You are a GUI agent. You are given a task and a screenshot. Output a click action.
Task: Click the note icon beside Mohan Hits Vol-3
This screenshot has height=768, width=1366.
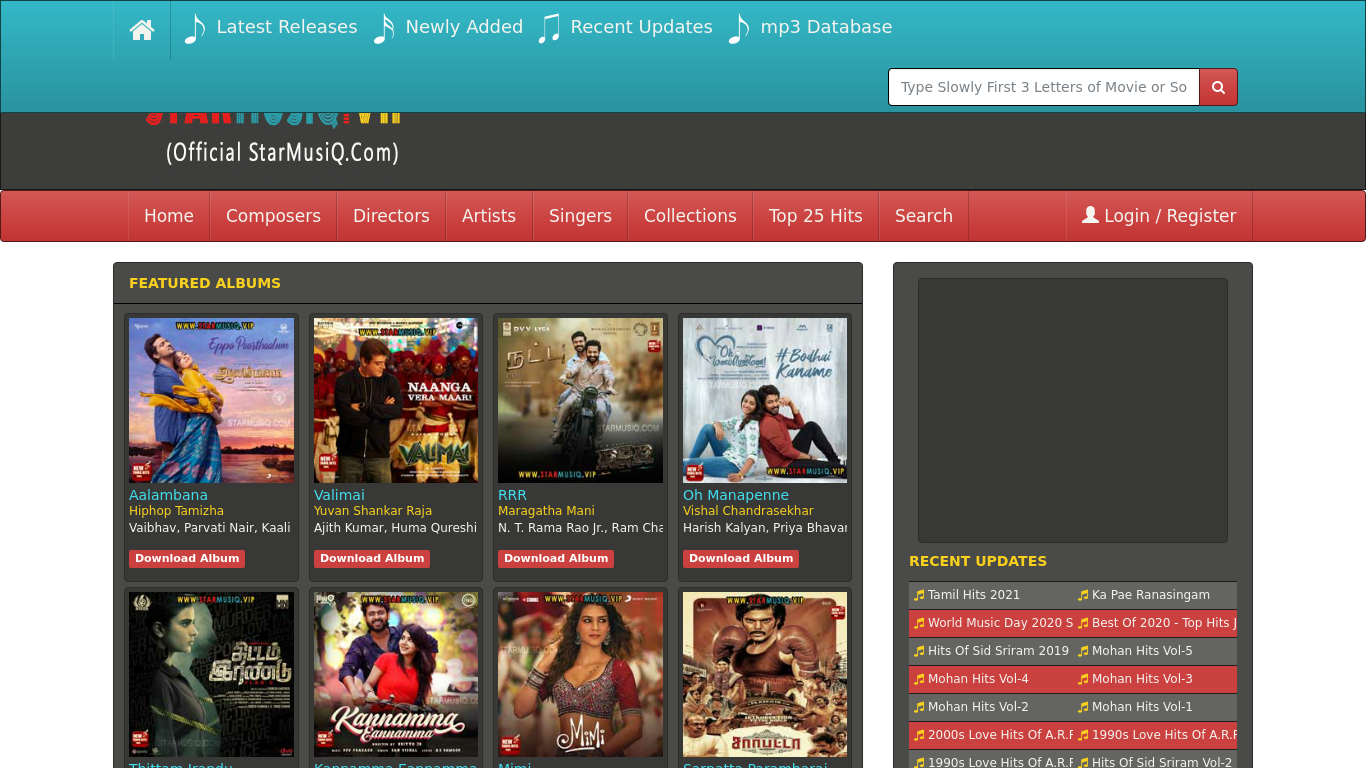pyautogui.click(x=1083, y=679)
